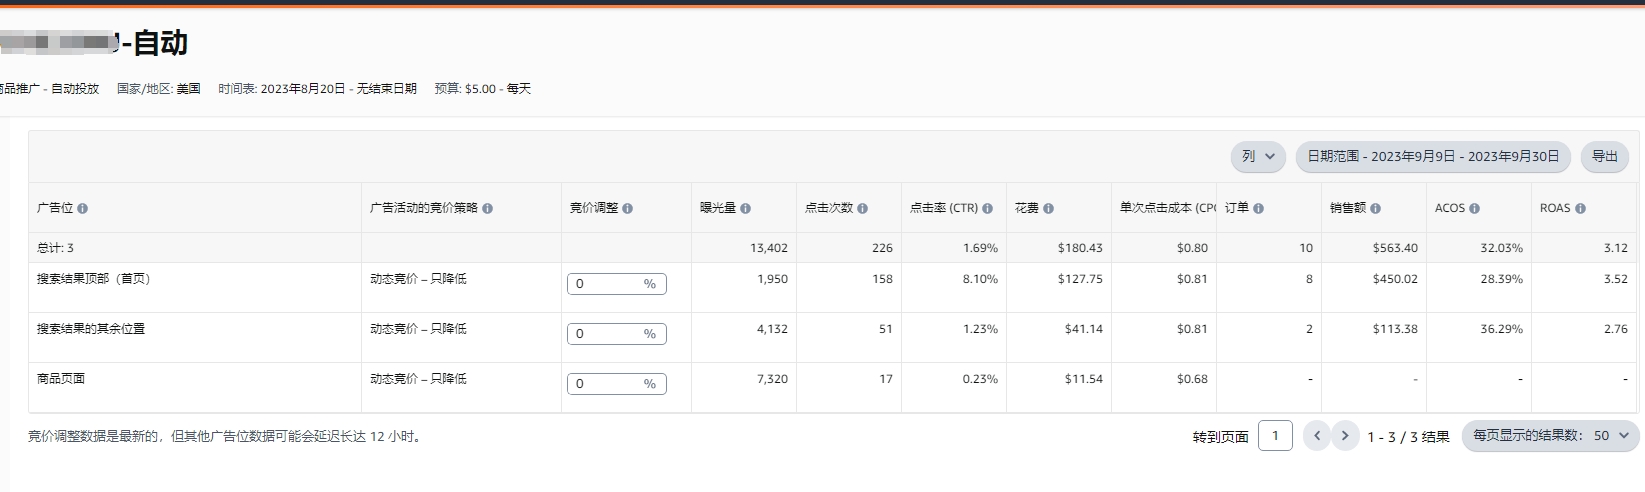The height and width of the screenshot is (492, 1645).
Task: Click info icon next to 广告位 header
Action: tap(83, 209)
